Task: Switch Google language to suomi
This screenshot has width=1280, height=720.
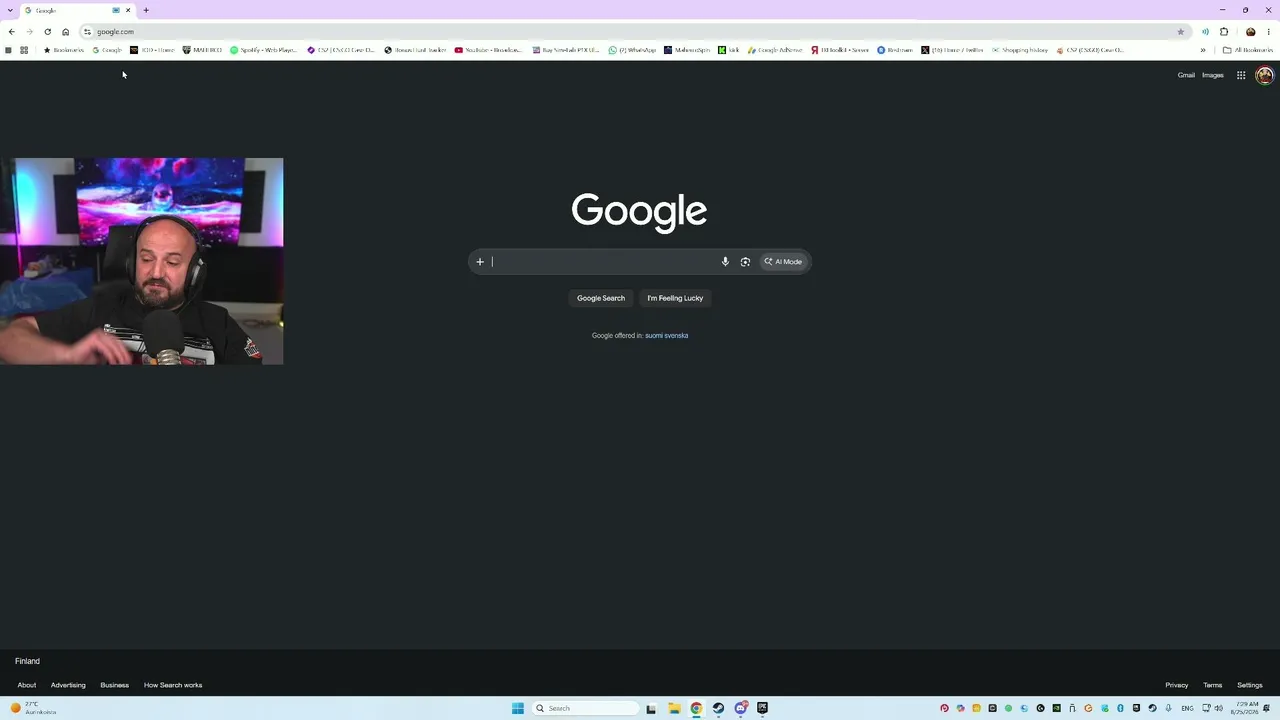Action: coord(656,336)
